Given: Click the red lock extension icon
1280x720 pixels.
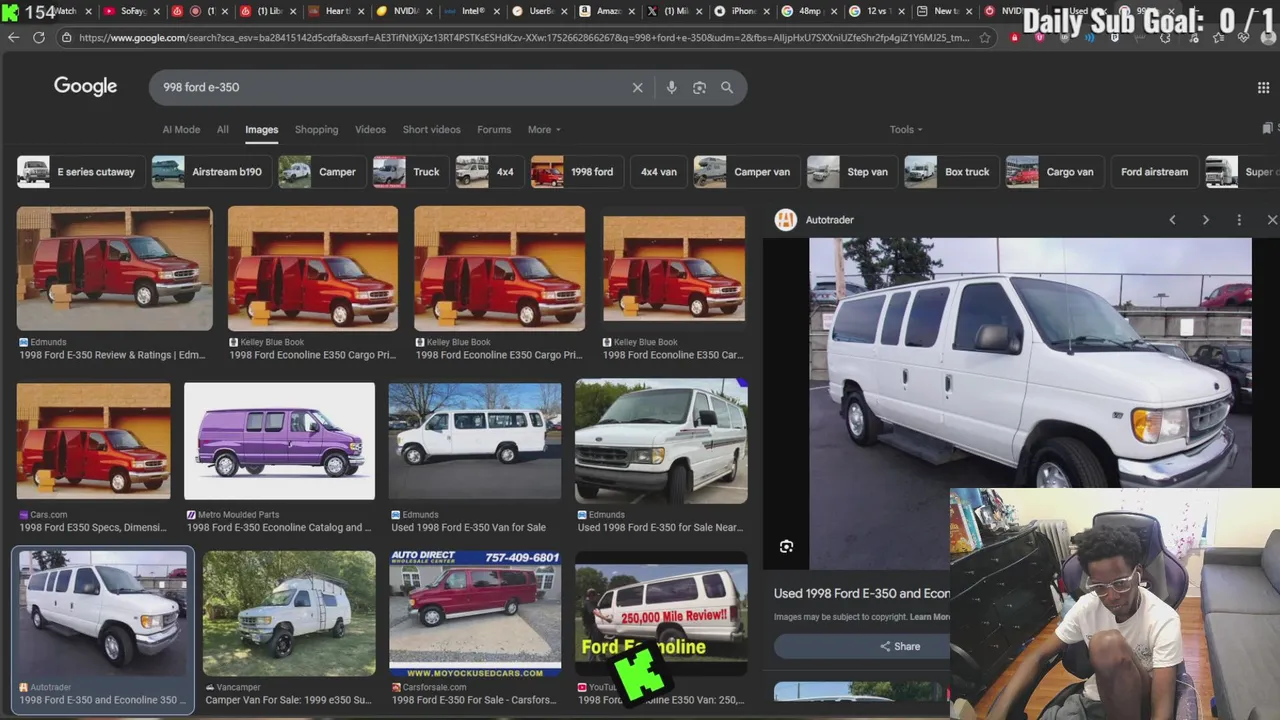Looking at the screenshot, I should [1014, 37].
